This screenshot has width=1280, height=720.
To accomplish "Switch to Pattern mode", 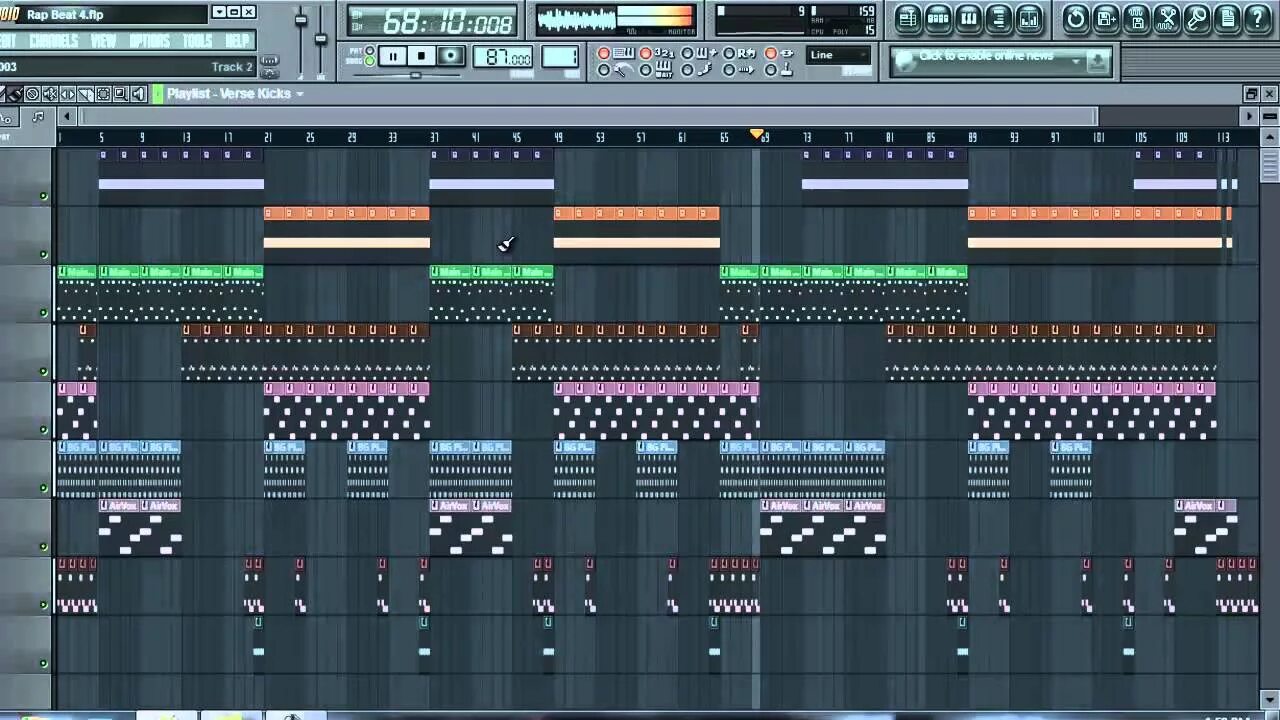I will (x=370, y=50).
